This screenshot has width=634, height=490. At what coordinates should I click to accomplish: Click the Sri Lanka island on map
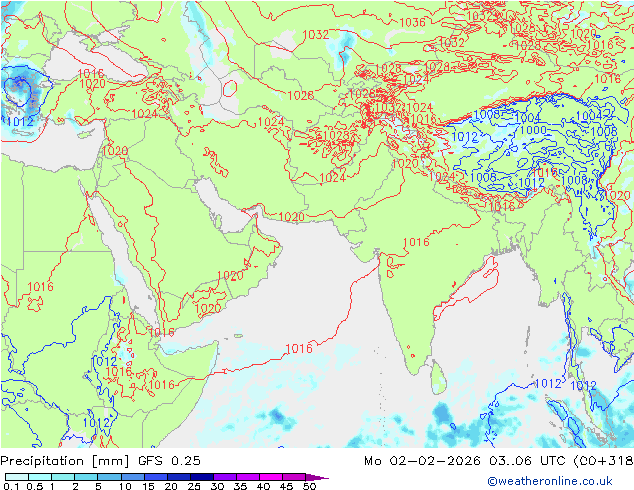[x=438, y=378]
